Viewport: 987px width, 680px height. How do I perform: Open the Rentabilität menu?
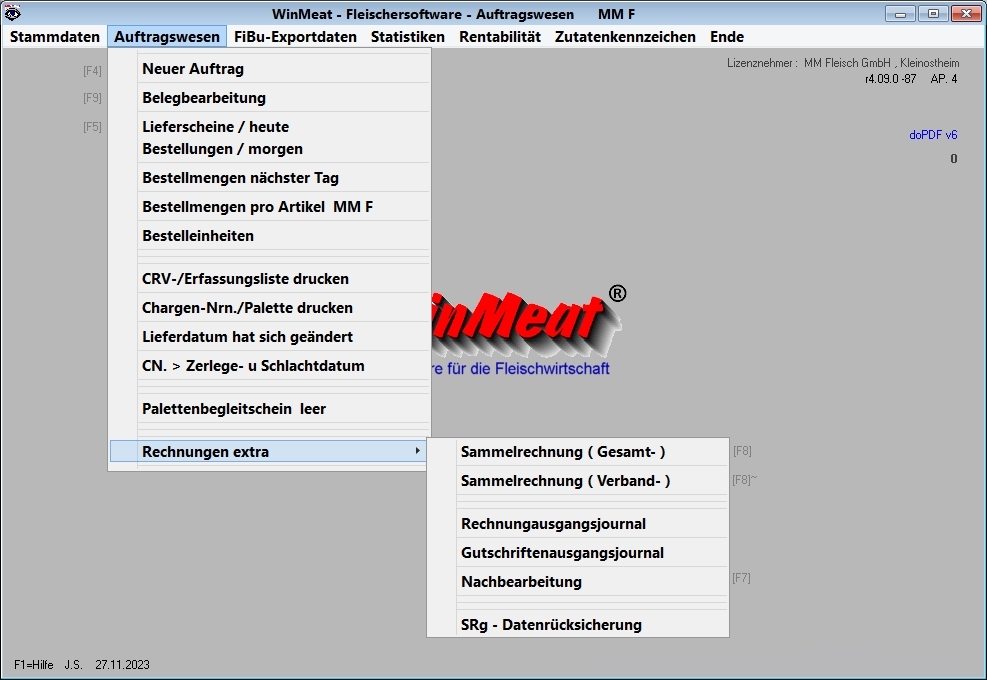point(500,37)
